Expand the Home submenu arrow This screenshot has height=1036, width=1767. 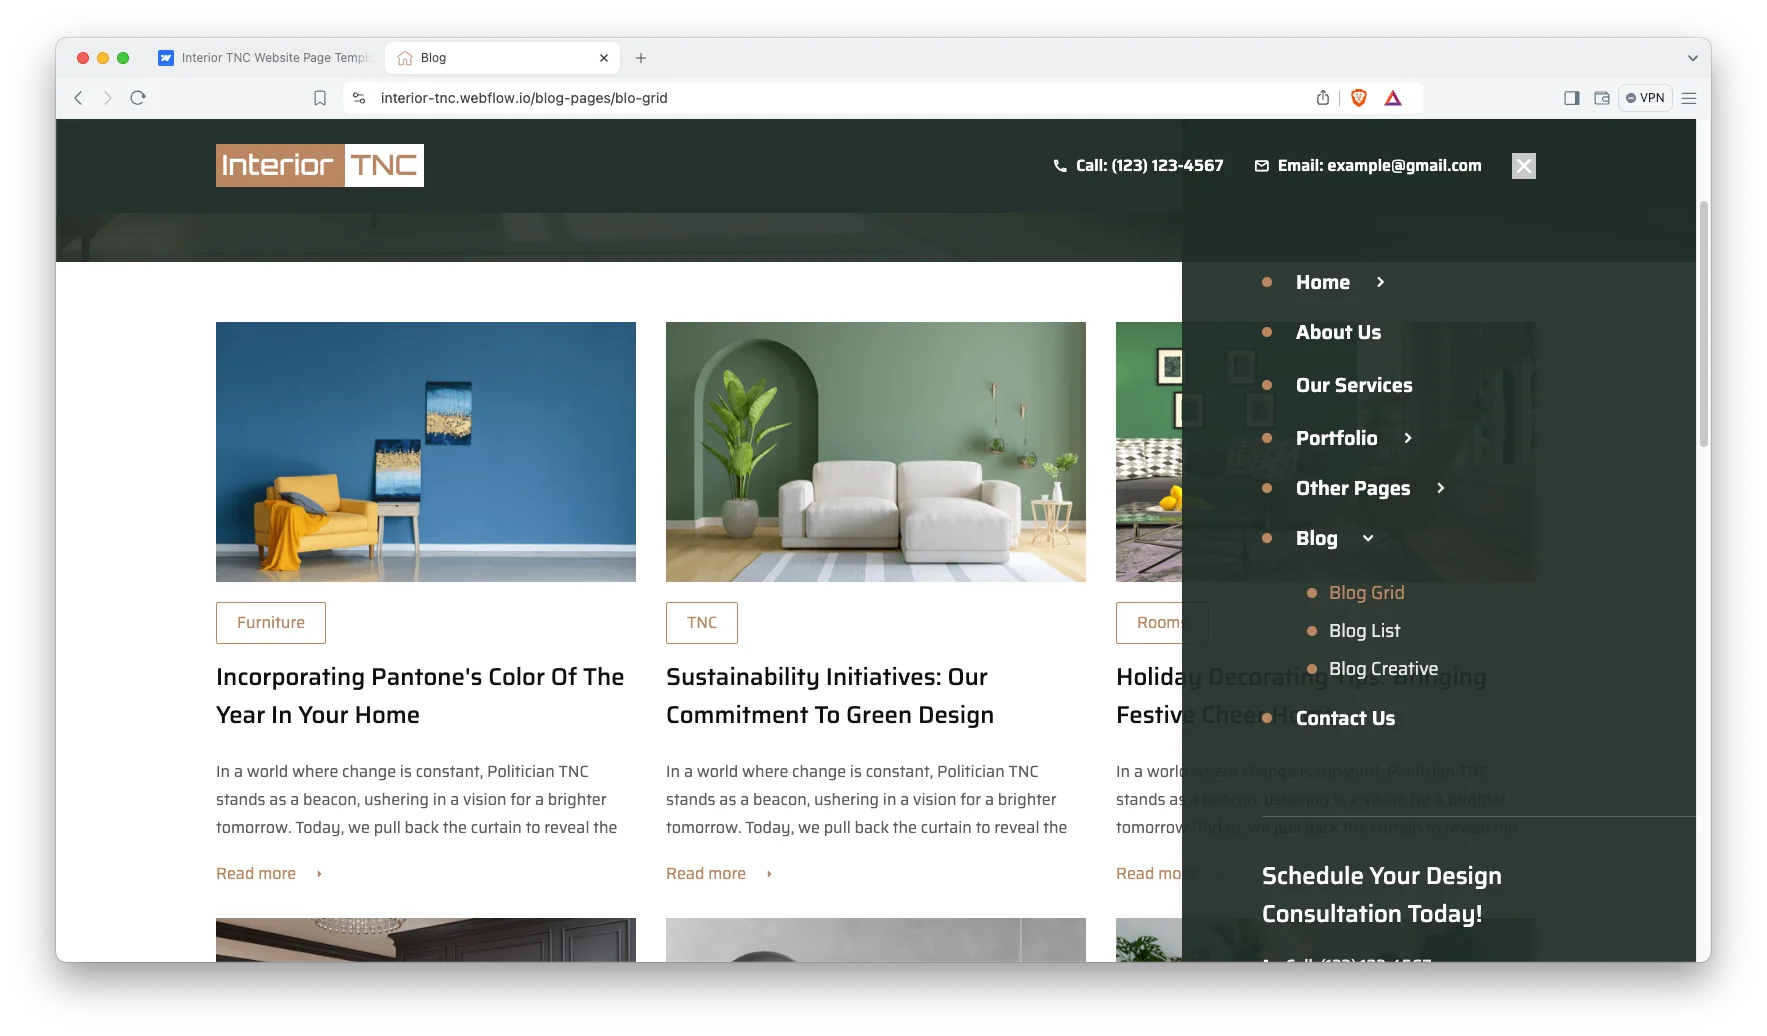[x=1380, y=283]
